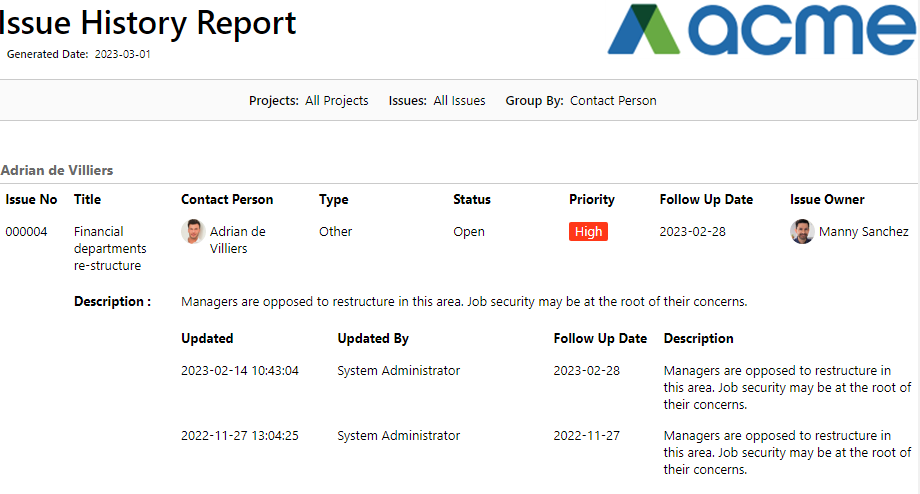Click the Issue History Report heading
This screenshot has width=920, height=494.
pos(148,23)
